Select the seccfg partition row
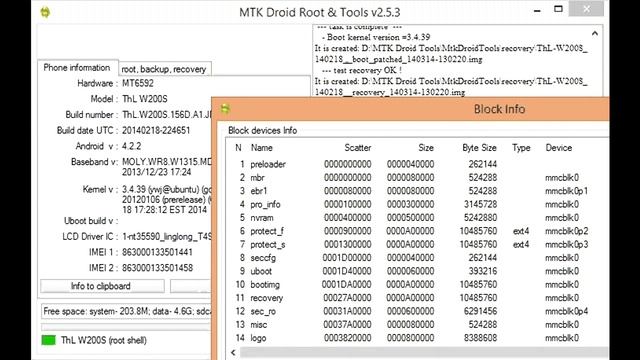This screenshot has width=640, height=360. (416, 258)
